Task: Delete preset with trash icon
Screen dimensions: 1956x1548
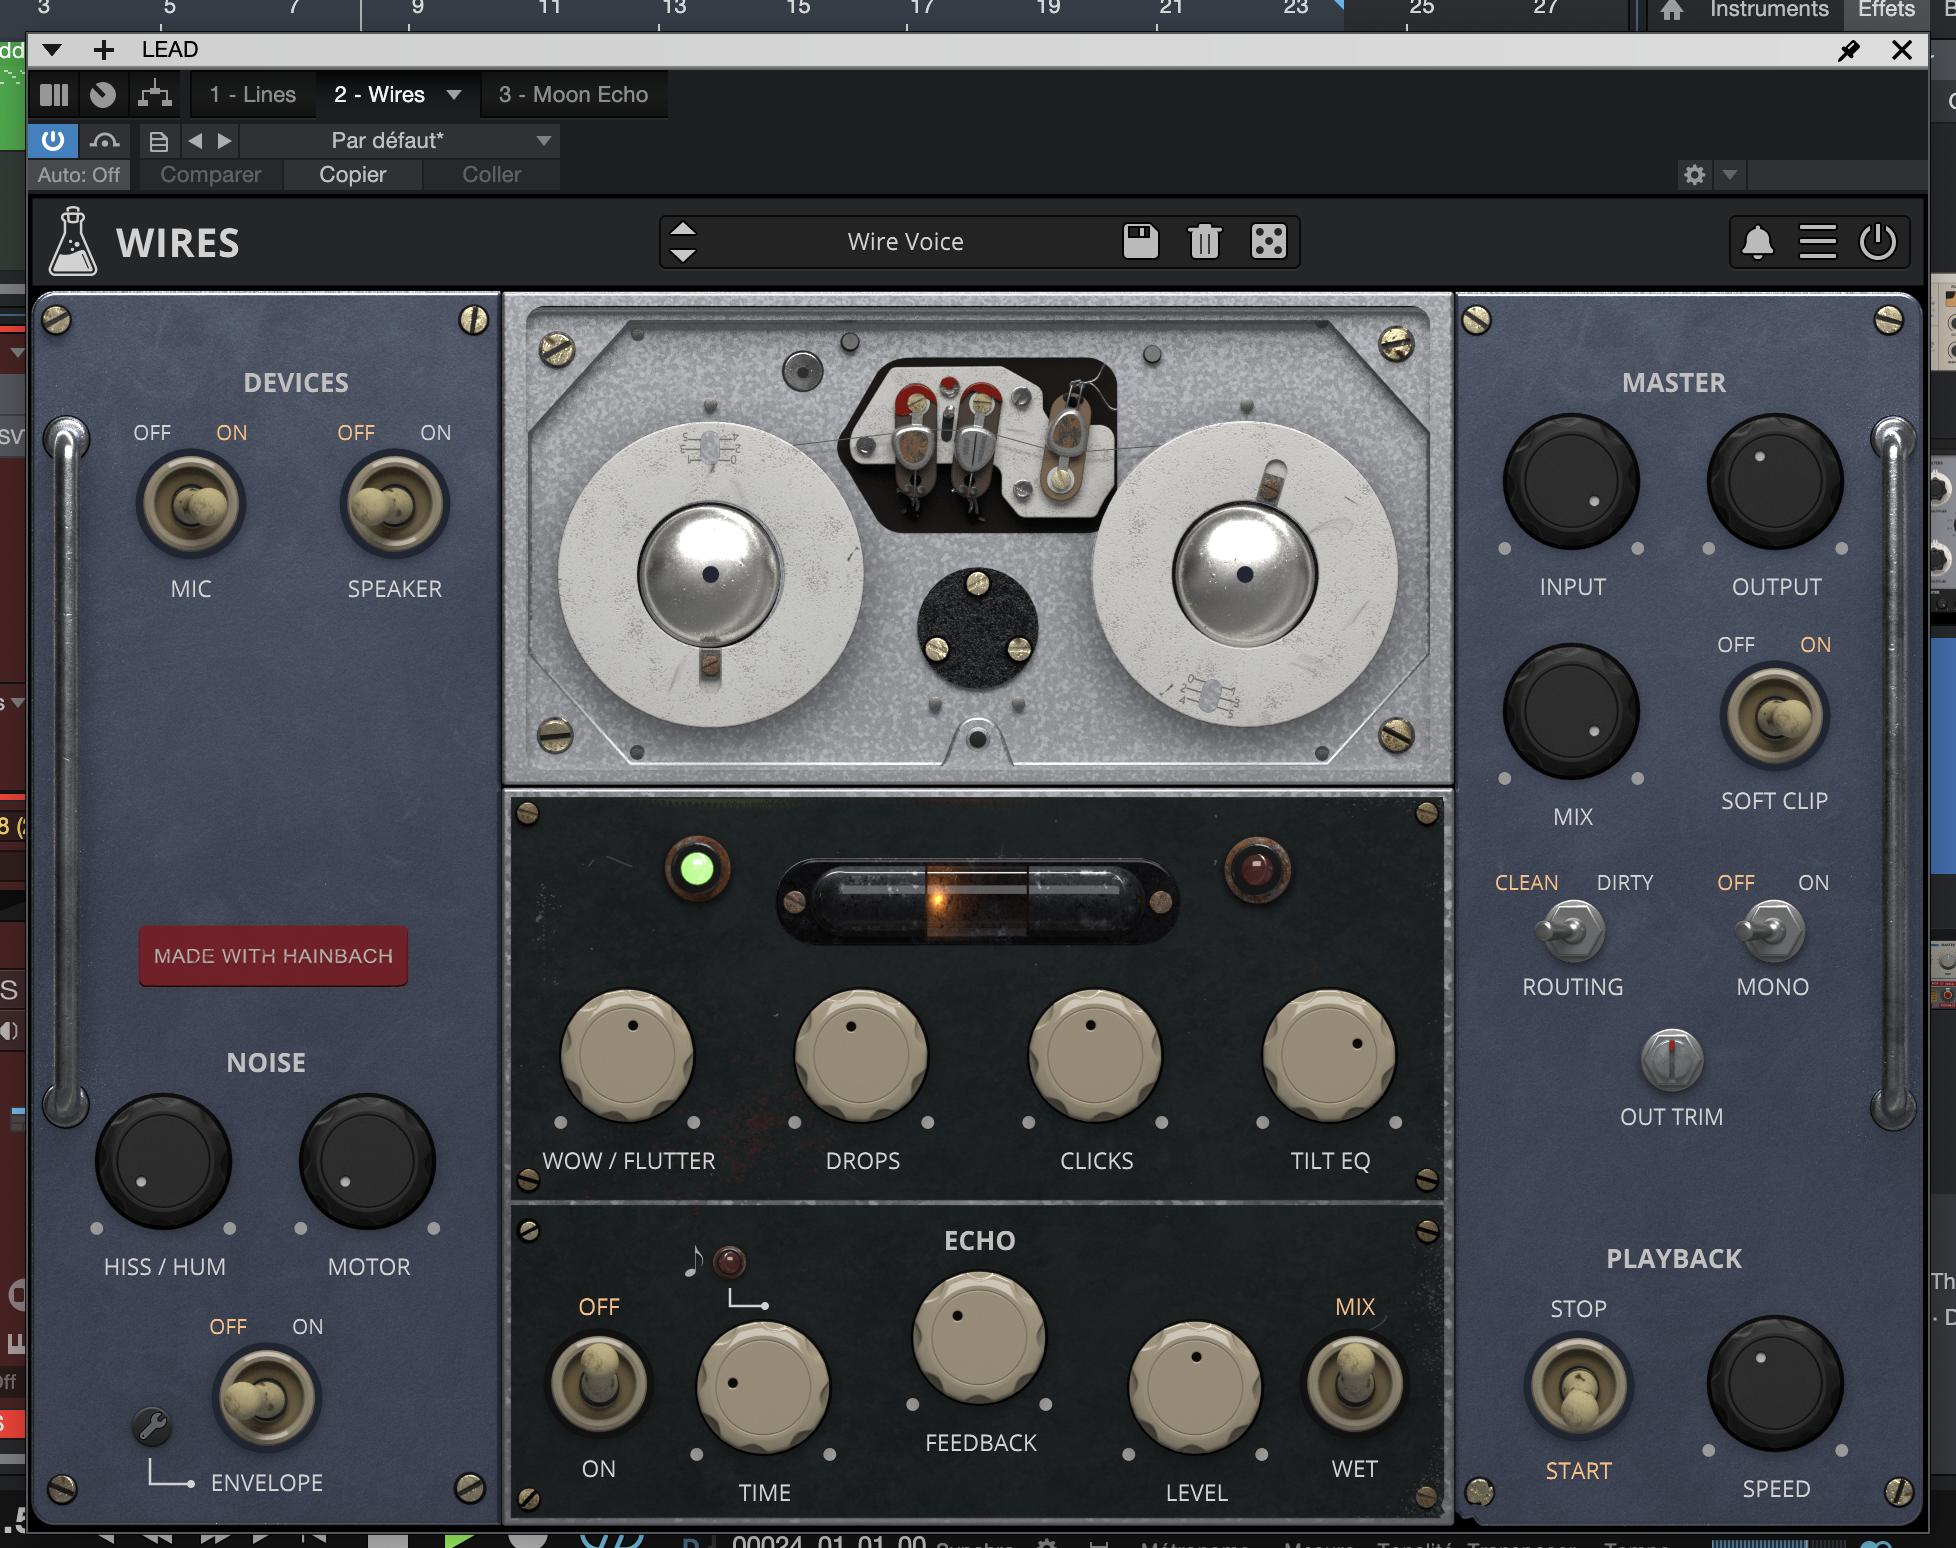Action: click(x=1204, y=242)
